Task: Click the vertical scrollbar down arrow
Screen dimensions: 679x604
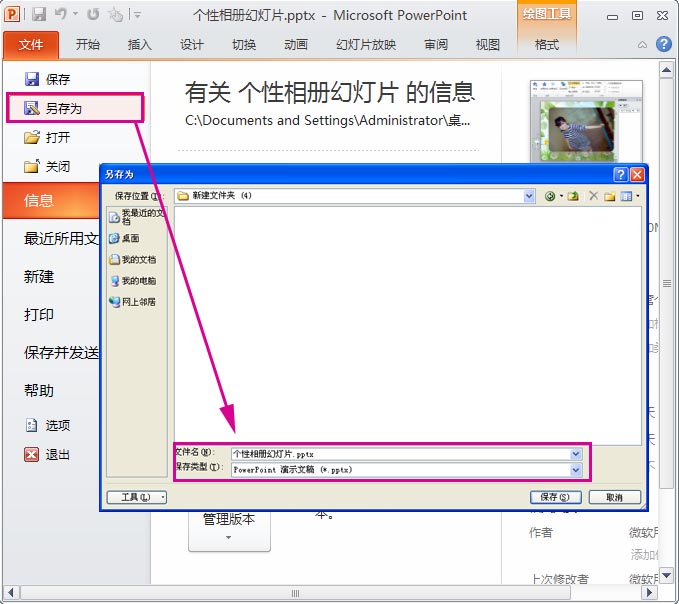Action: (x=666, y=575)
